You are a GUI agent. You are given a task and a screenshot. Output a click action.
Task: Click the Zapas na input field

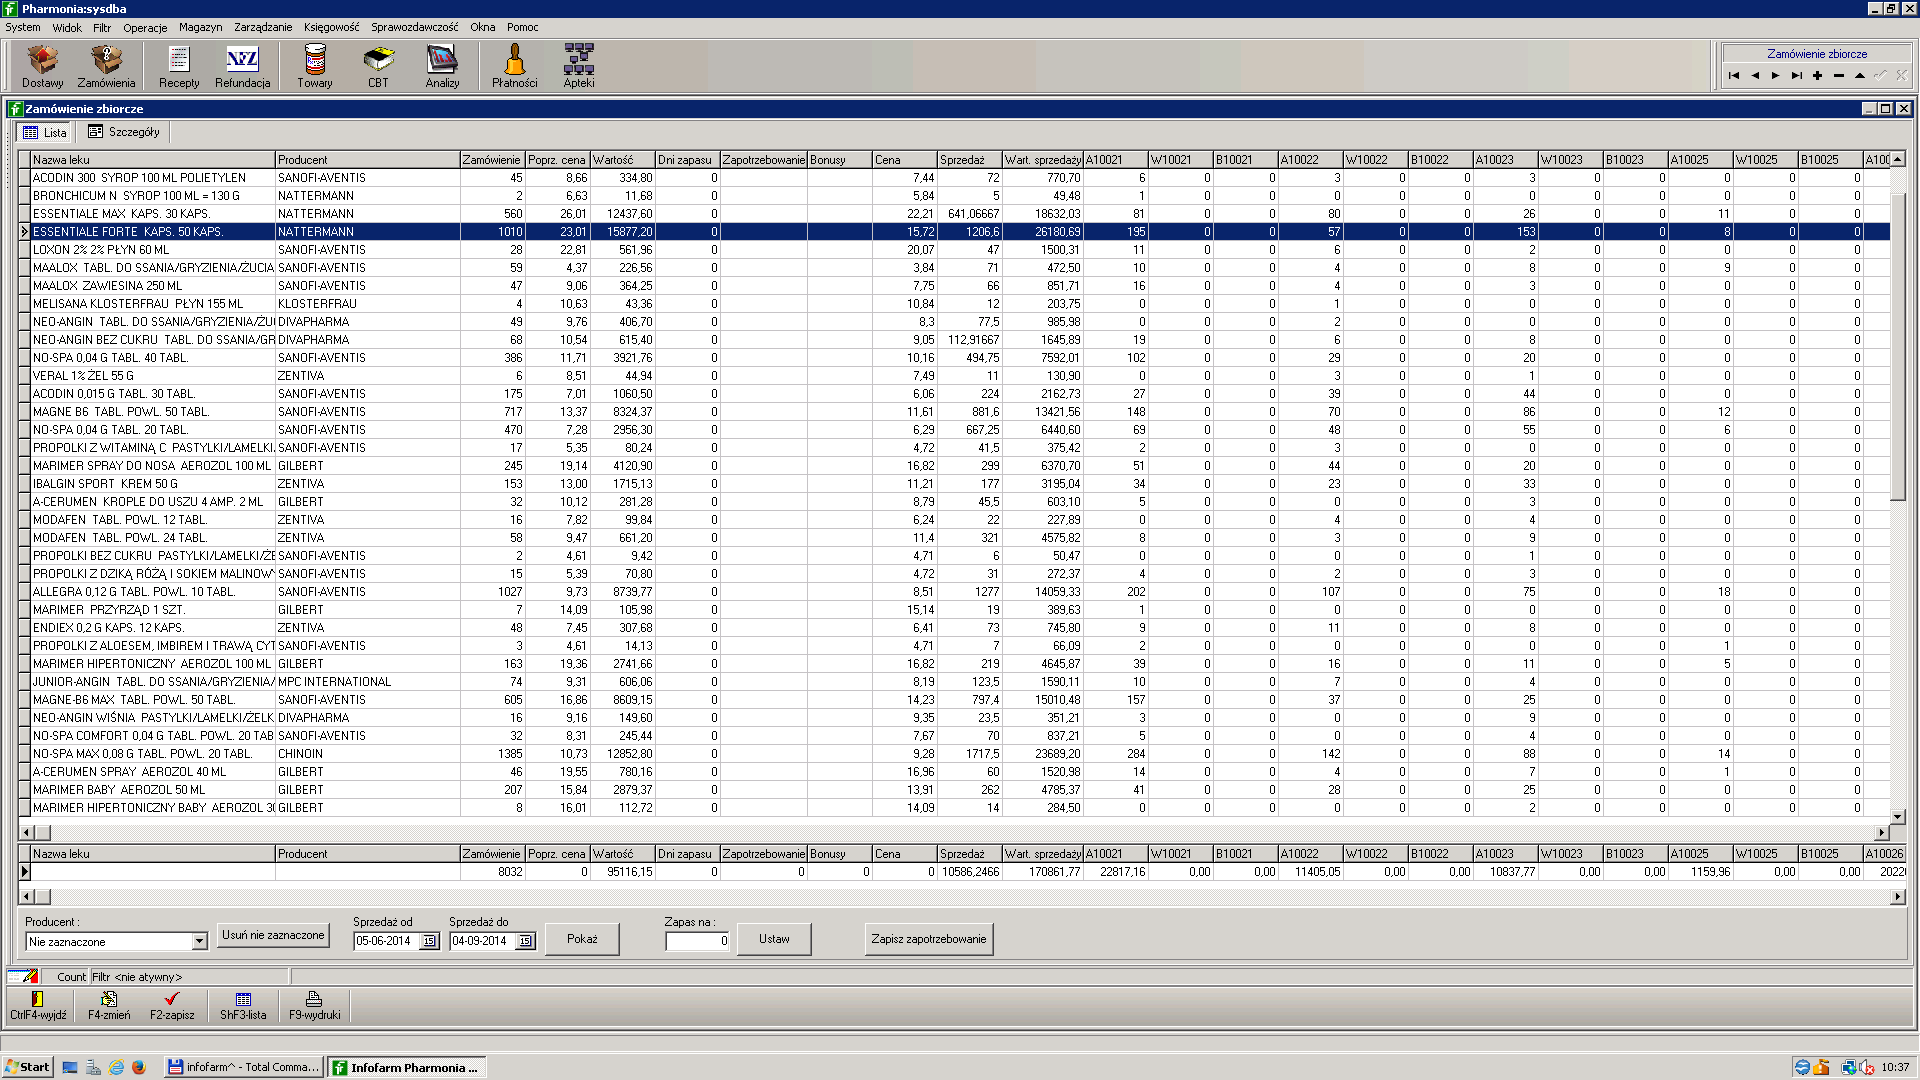point(698,941)
